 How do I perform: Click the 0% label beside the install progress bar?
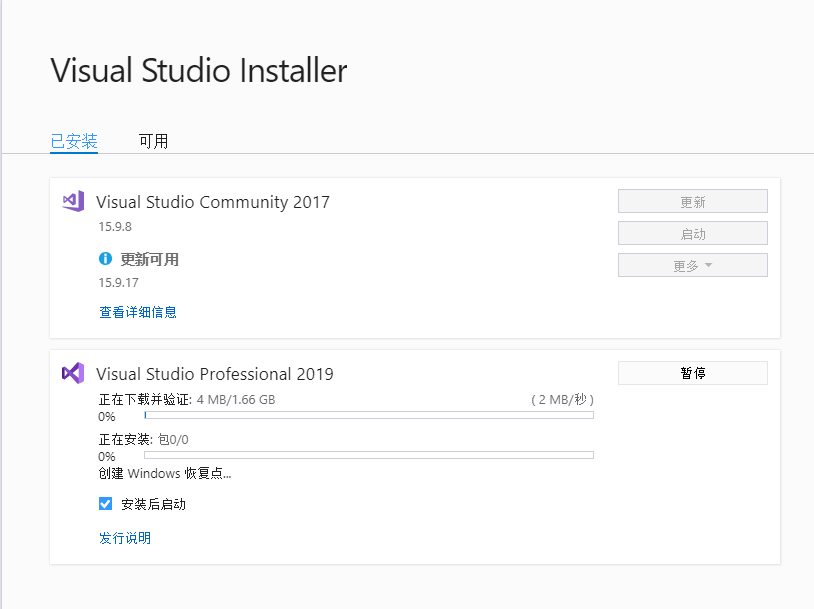click(x=107, y=457)
